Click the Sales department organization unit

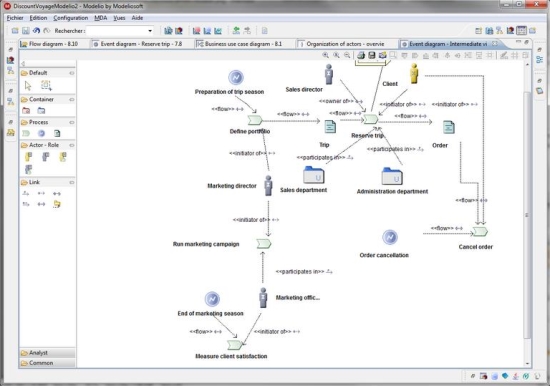tap(314, 175)
